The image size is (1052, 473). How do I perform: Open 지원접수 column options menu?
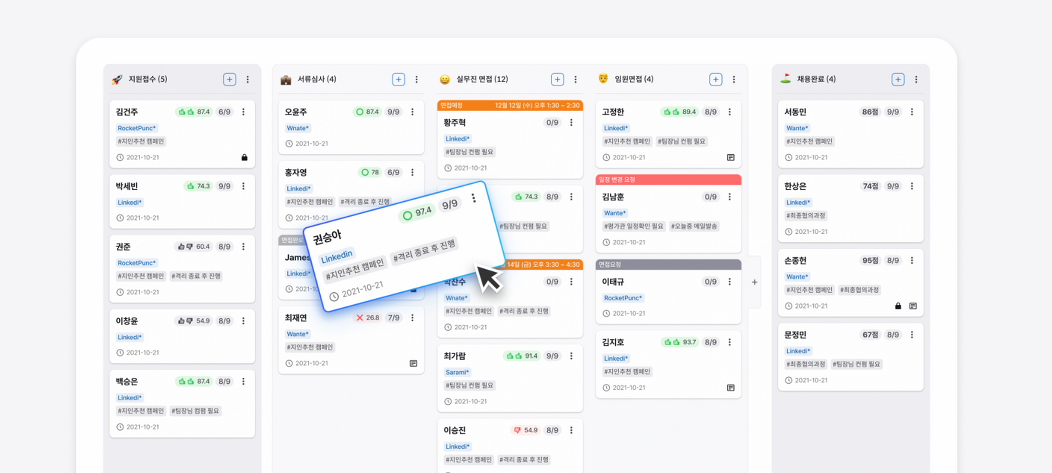click(x=247, y=79)
